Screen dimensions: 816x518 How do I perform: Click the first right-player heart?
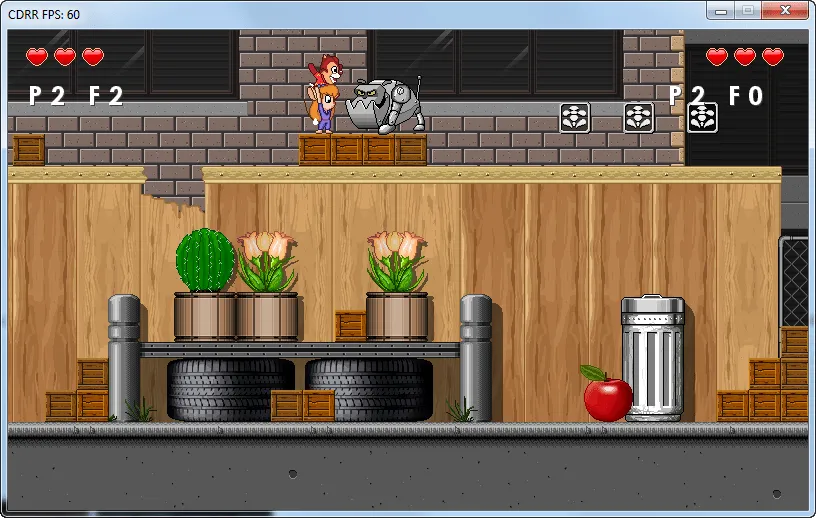click(x=717, y=56)
